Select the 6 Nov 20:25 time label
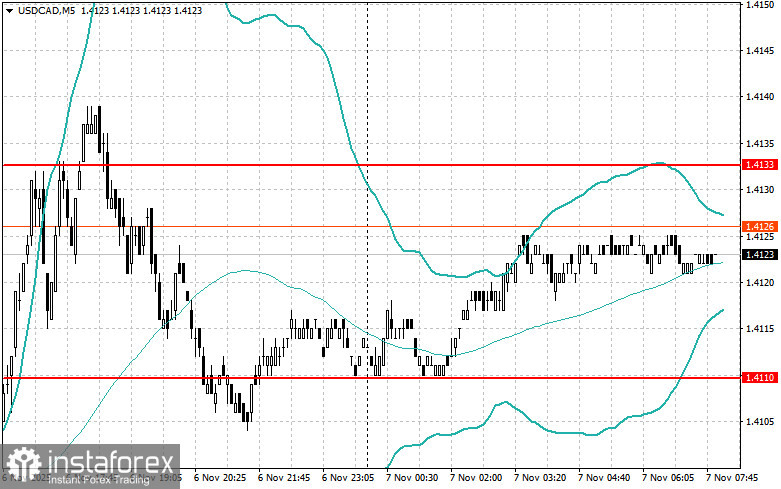 (x=220, y=478)
